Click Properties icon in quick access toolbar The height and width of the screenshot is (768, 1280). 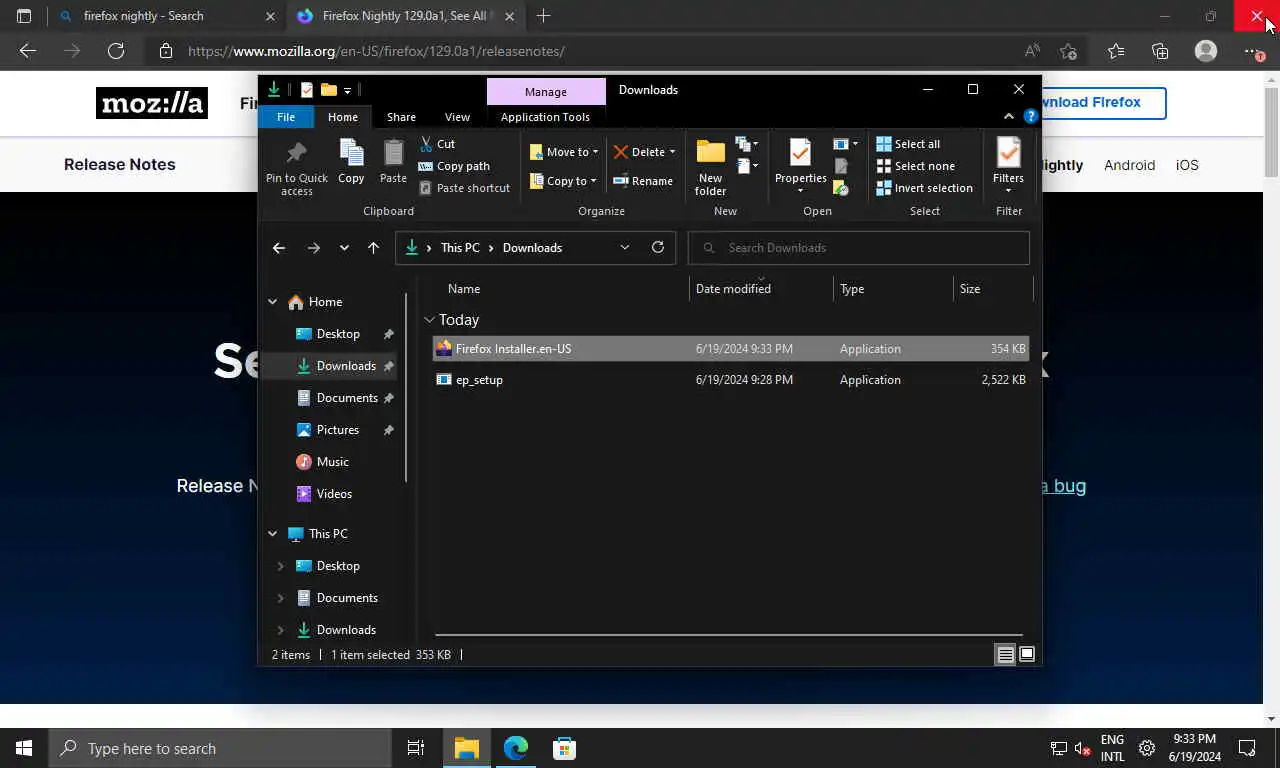click(306, 90)
